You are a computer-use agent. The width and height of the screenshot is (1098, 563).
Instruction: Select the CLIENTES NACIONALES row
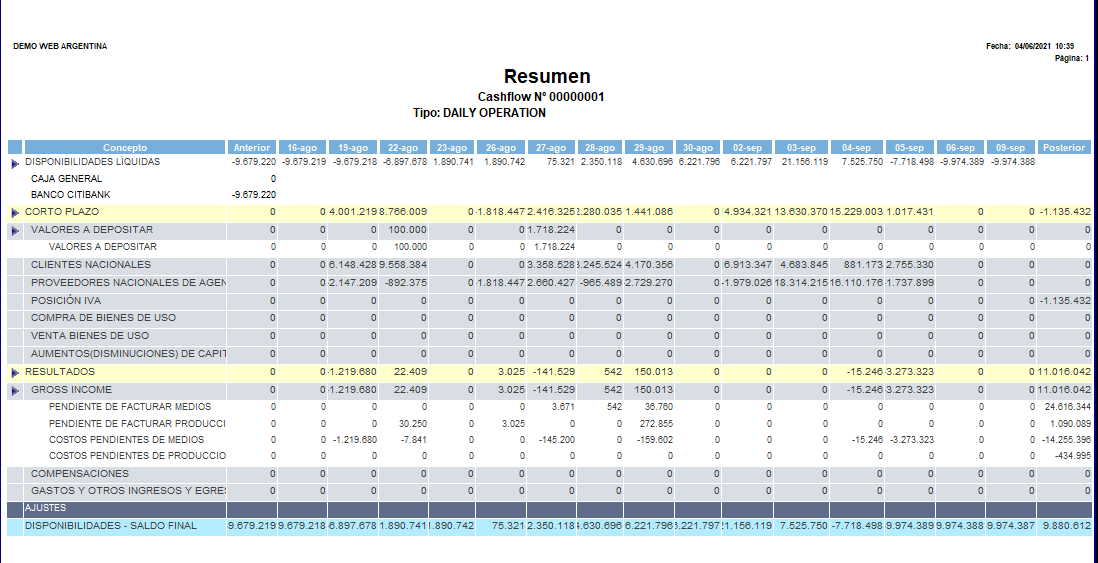[x=91, y=265]
